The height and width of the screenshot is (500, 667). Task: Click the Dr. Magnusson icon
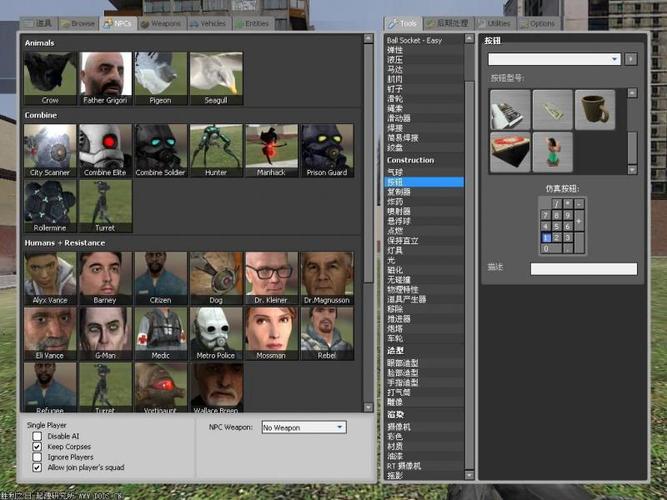(x=327, y=278)
